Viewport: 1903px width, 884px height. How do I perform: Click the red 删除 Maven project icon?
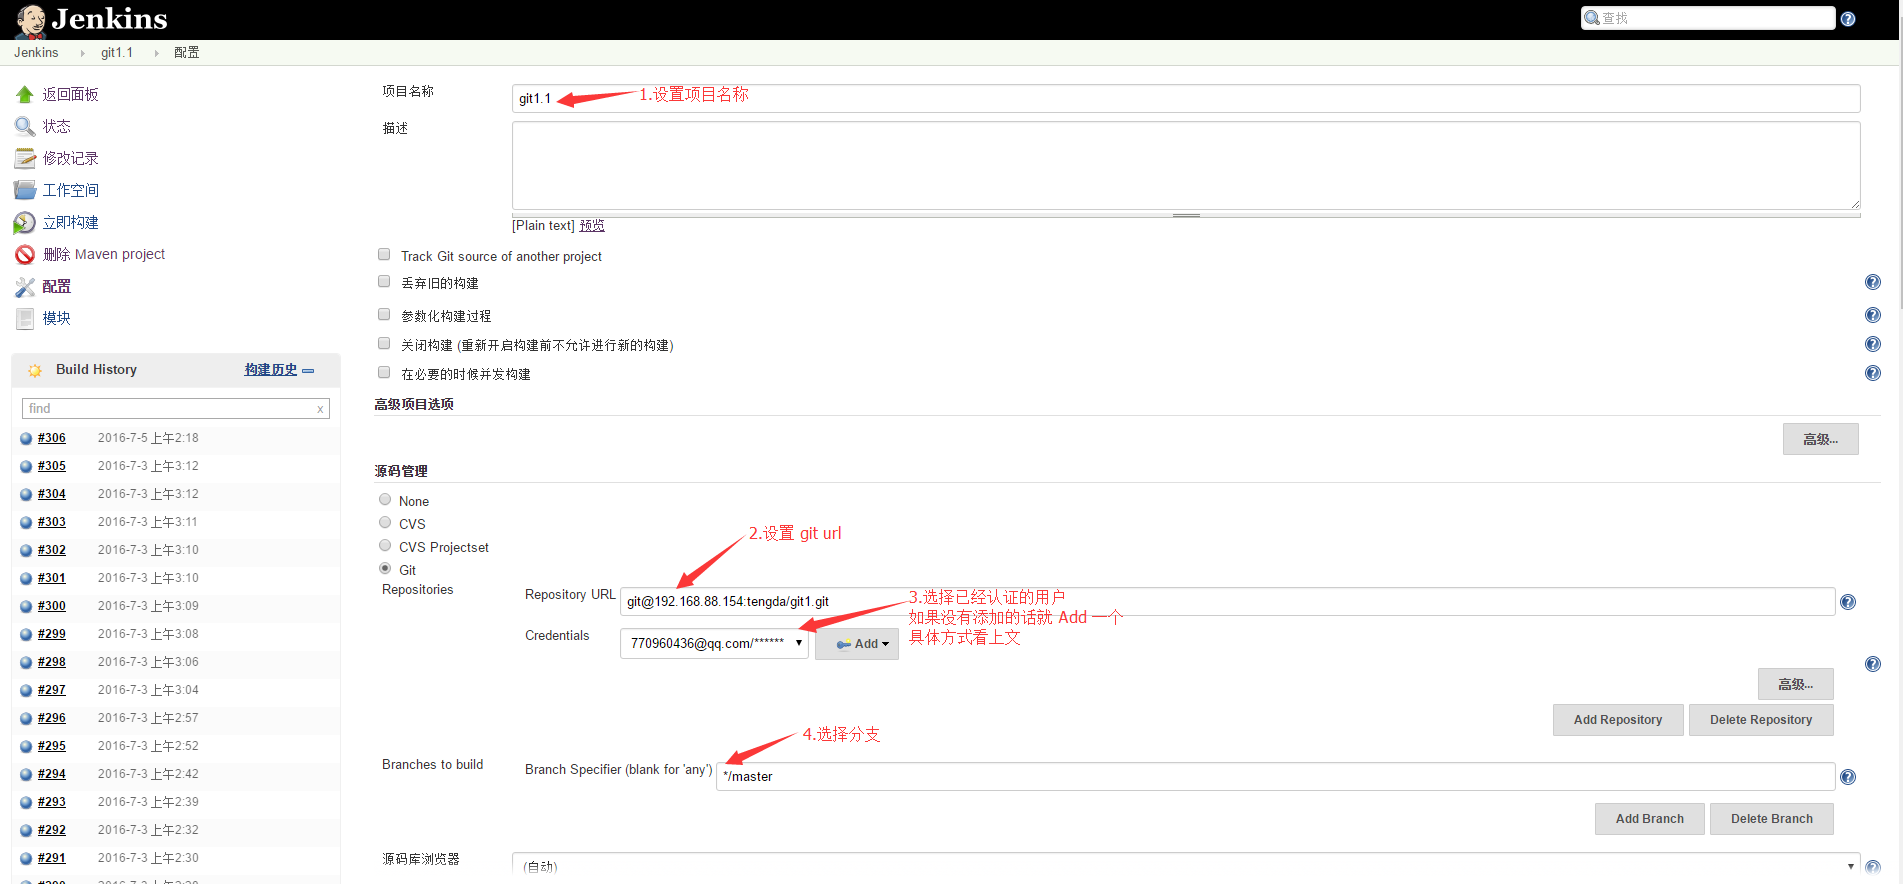[x=25, y=254]
